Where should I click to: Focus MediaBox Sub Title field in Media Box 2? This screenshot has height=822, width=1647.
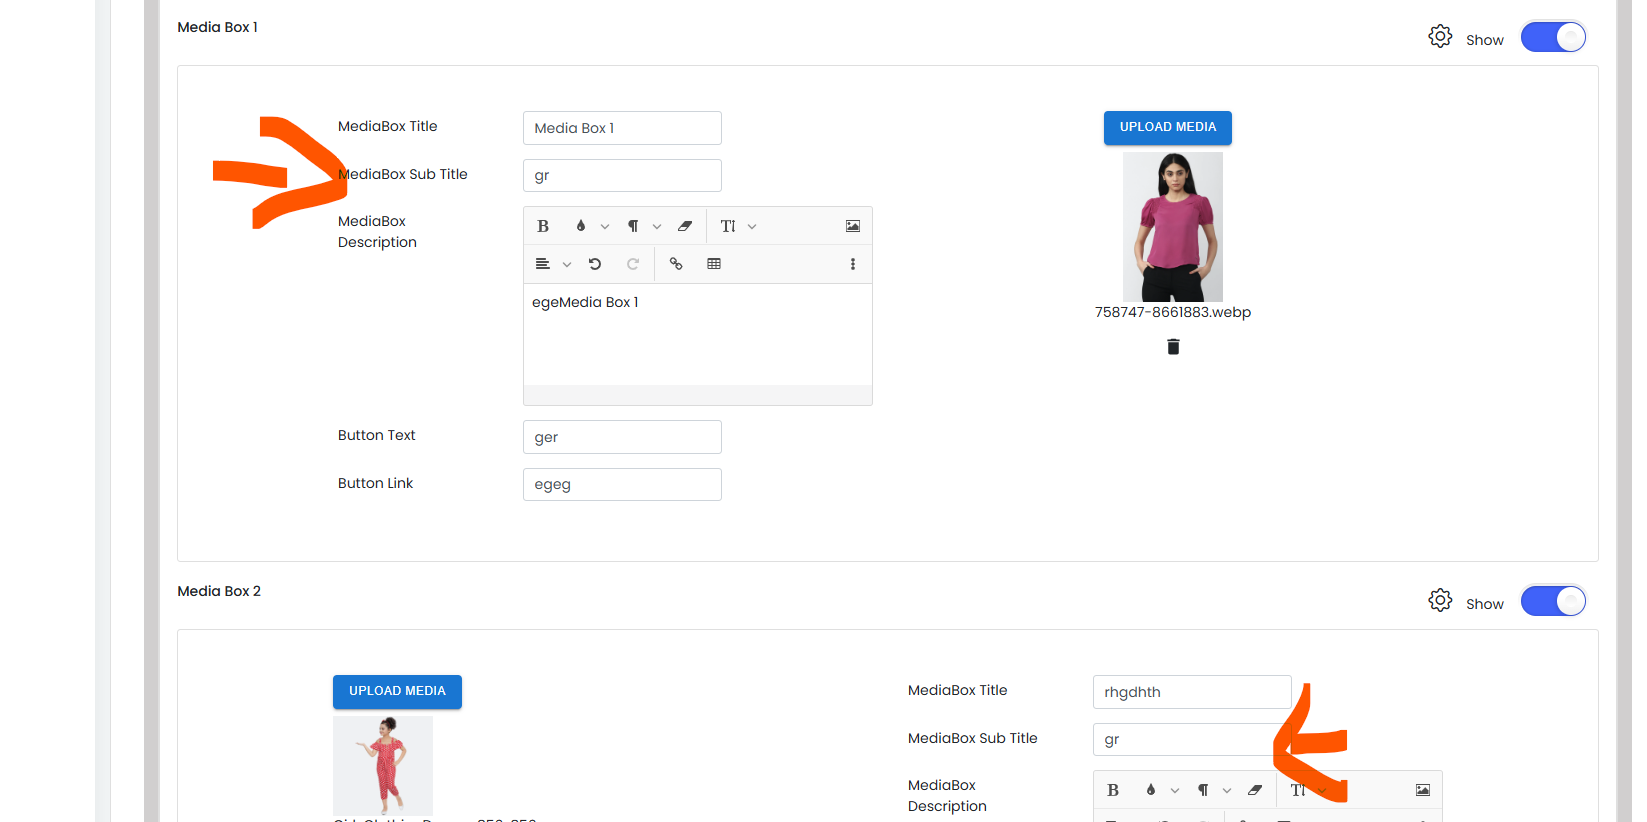pyautogui.click(x=1192, y=739)
